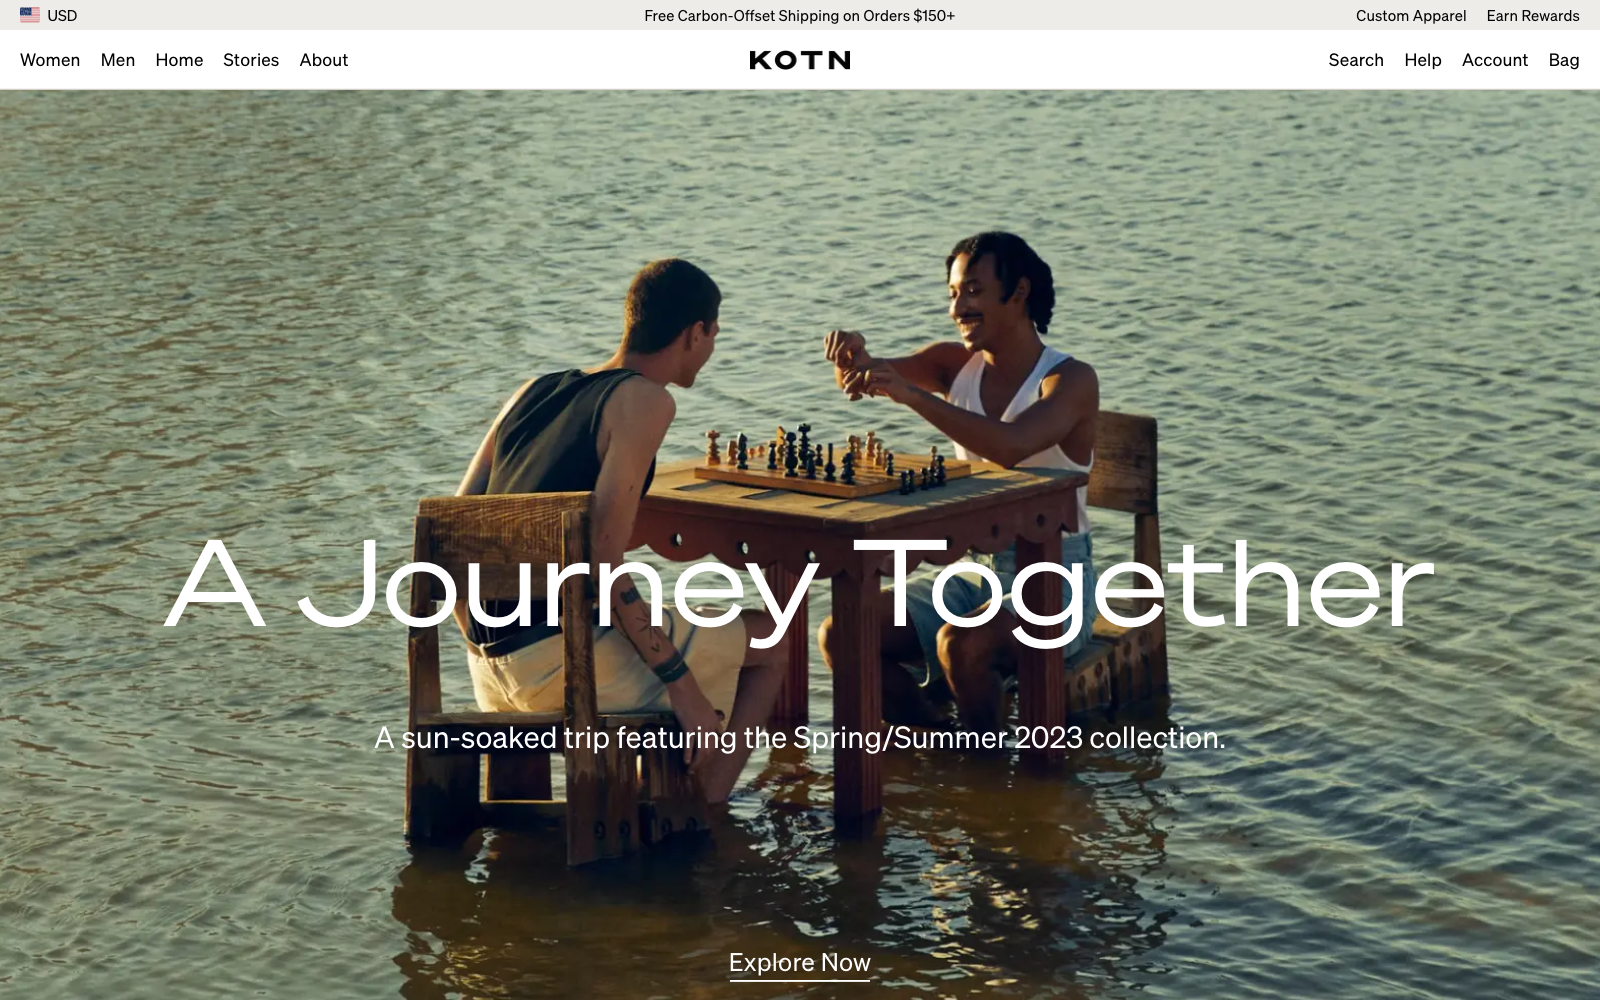Screen dimensions: 1600x1000
Task: View the shopping Bag
Action: (1564, 60)
